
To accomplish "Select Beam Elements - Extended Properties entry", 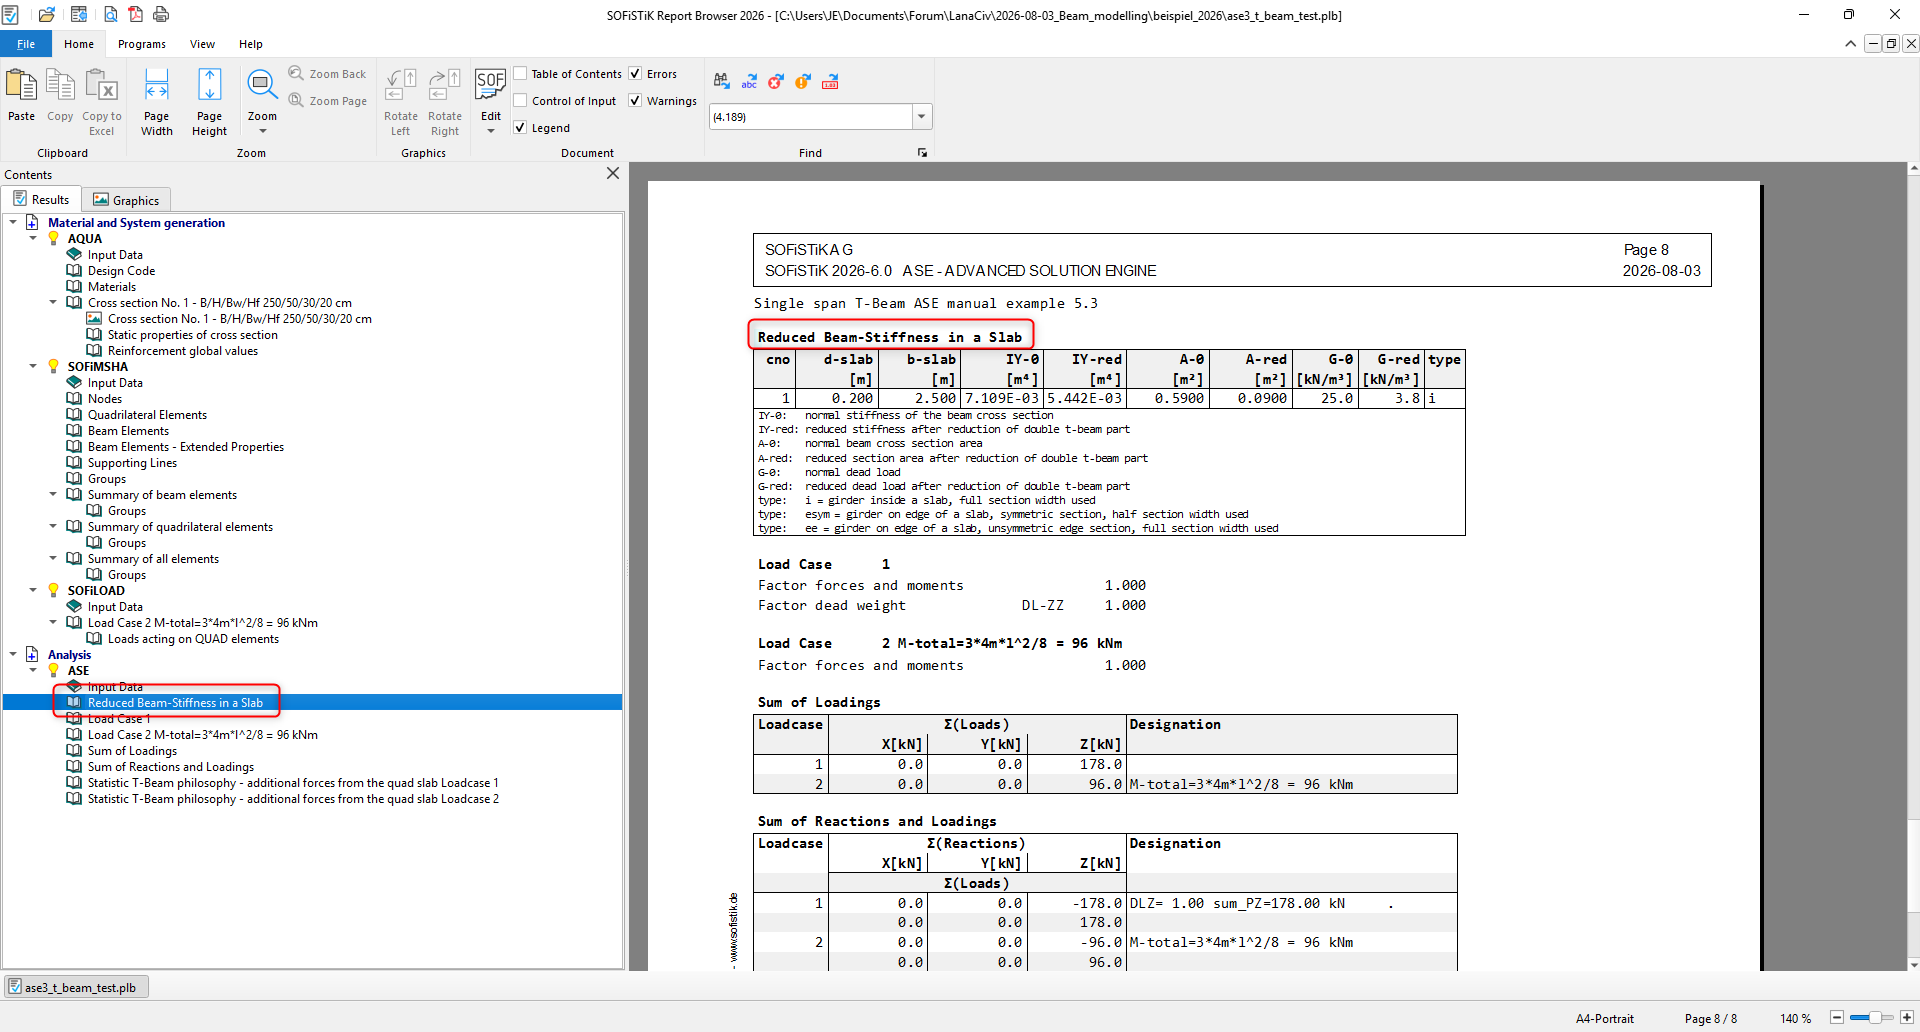I will 186,447.
